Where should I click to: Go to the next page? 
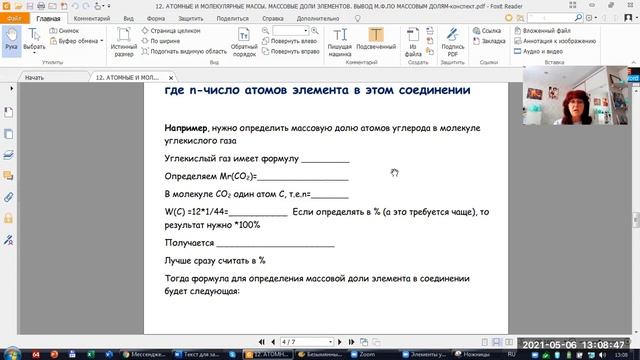point(340,342)
